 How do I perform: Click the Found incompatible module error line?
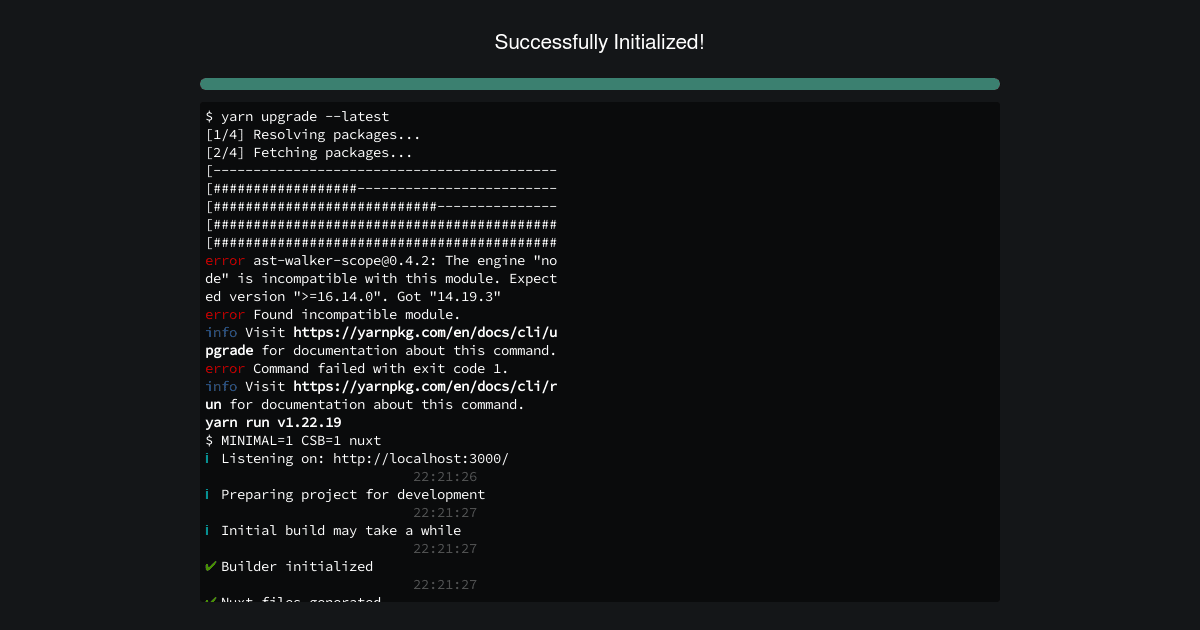(x=333, y=314)
